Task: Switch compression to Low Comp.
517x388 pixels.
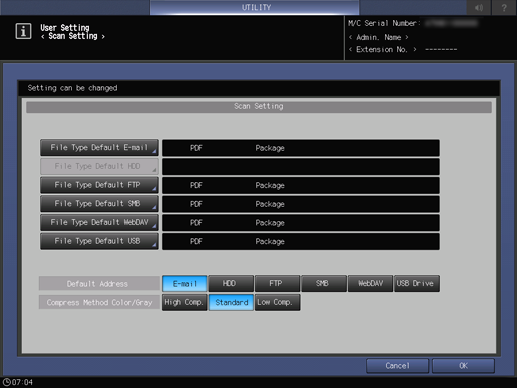Action: coord(277,302)
